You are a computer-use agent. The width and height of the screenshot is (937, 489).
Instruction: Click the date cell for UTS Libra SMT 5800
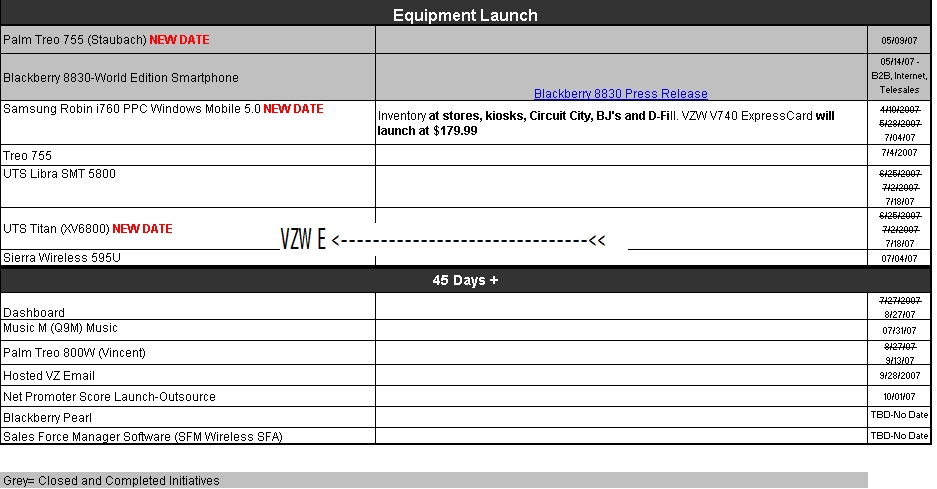tap(899, 187)
